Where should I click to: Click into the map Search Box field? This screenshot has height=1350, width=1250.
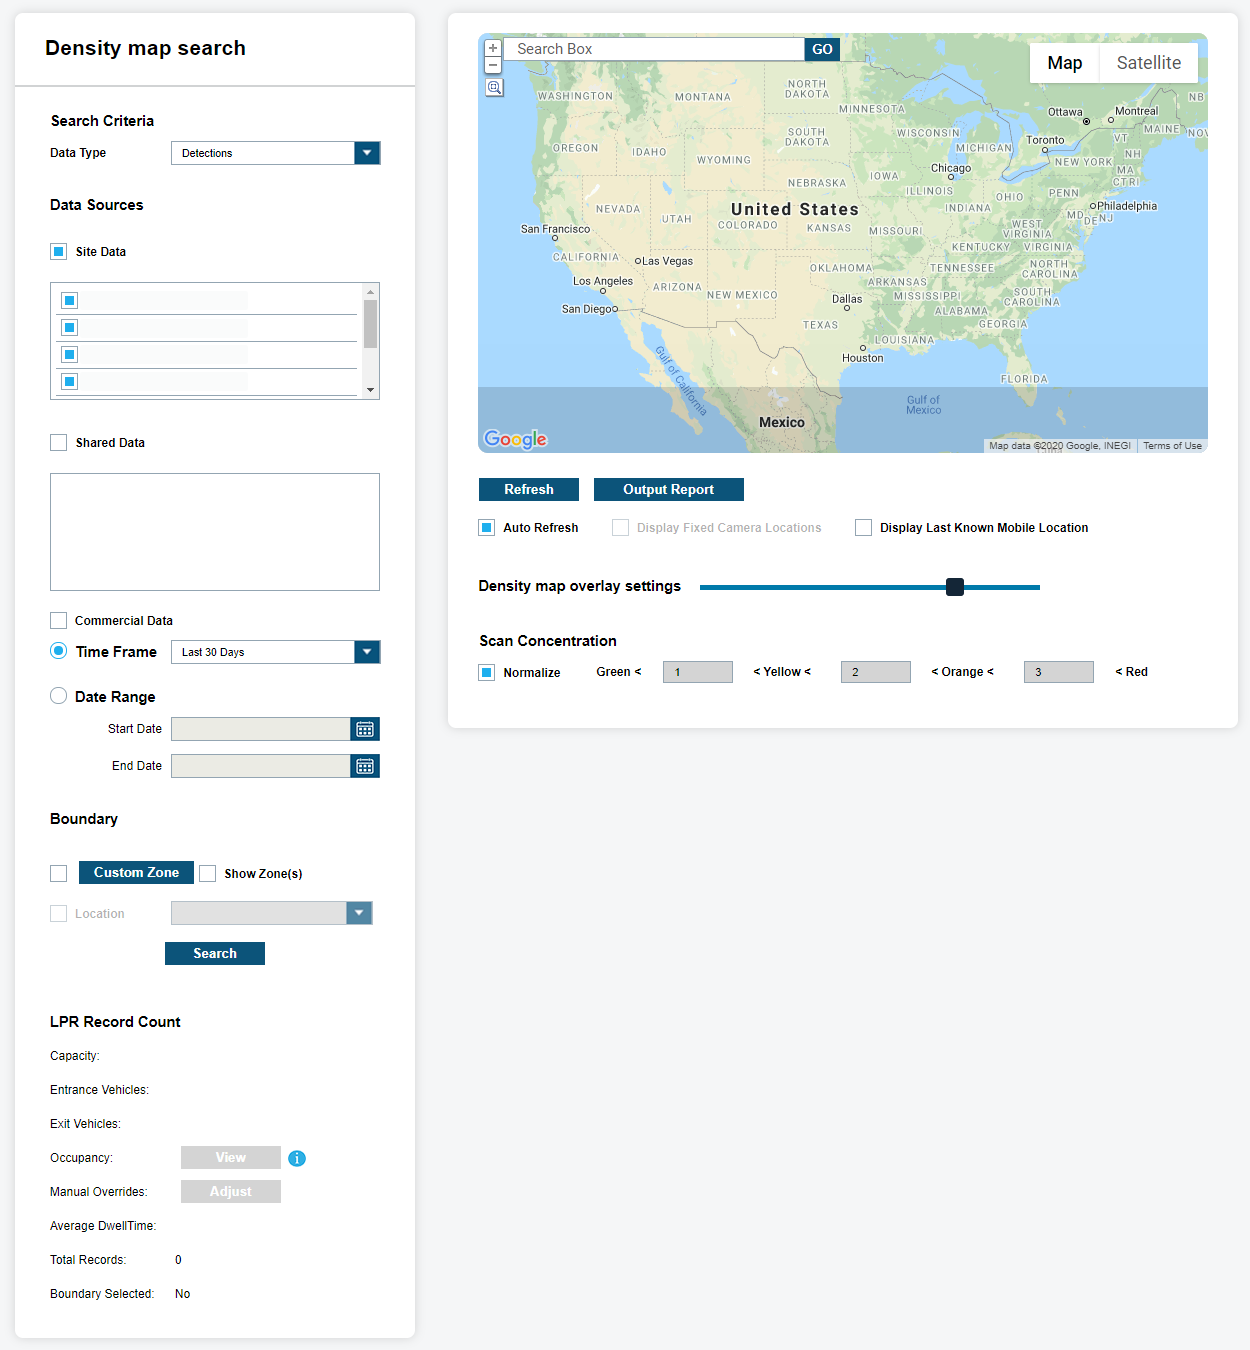click(x=654, y=49)
